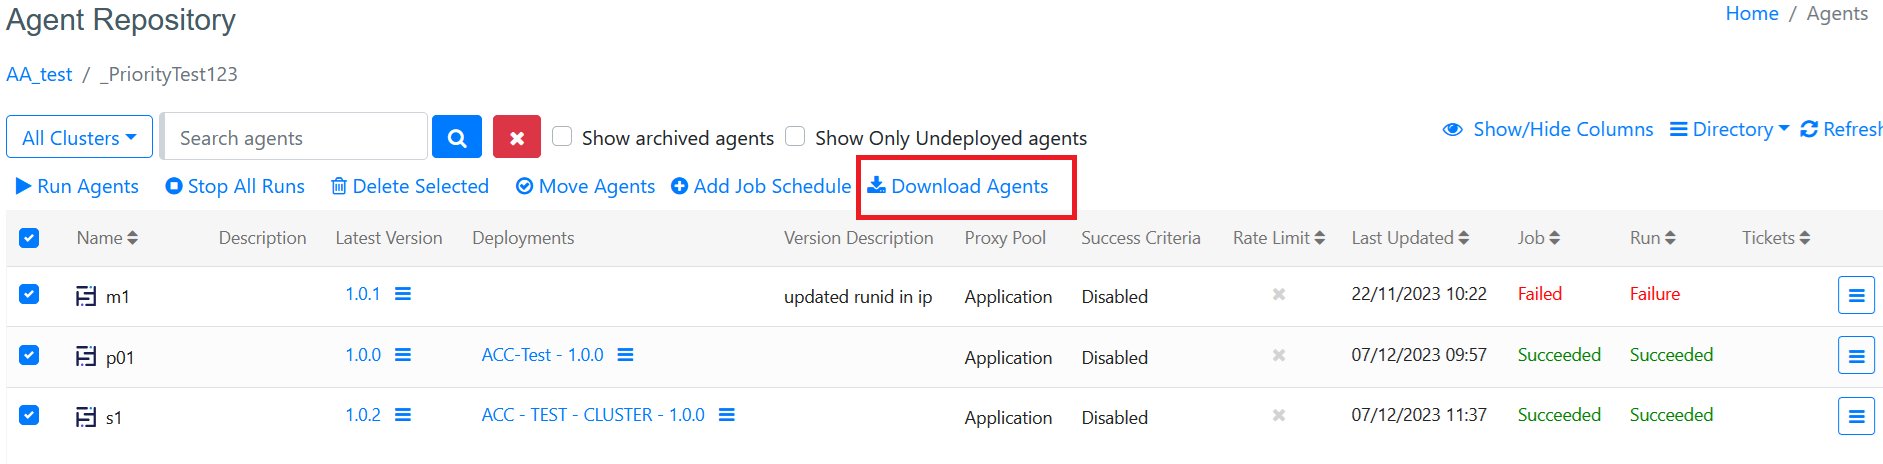Image resolution: width=1883 pixels, height=464 pixels.
Task: Toggle Show Only Undeployed agents checkbox
Action: [796, 136]
